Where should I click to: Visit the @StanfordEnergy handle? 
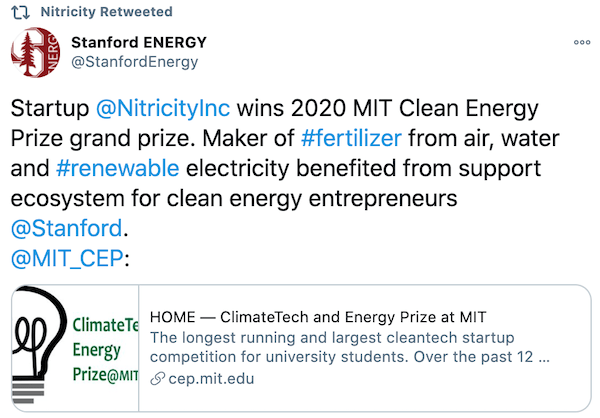pyautogui.click(x=135, y=62)
